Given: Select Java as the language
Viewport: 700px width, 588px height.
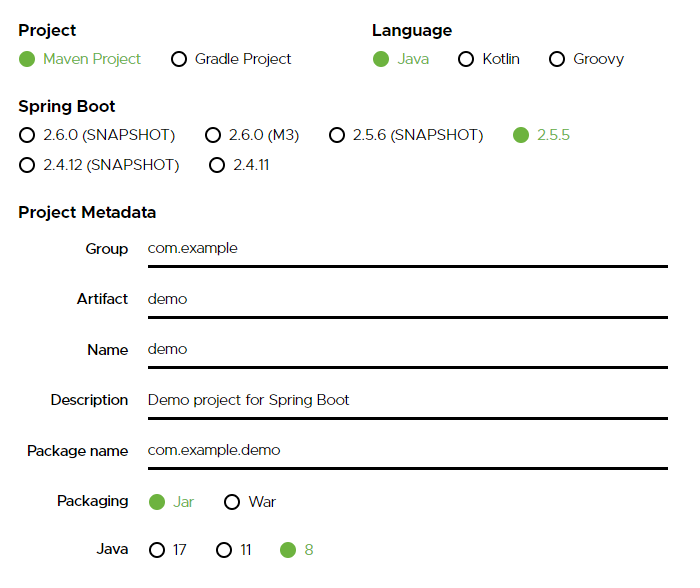Looking at the screenshot, I should [x=381, y=59].
